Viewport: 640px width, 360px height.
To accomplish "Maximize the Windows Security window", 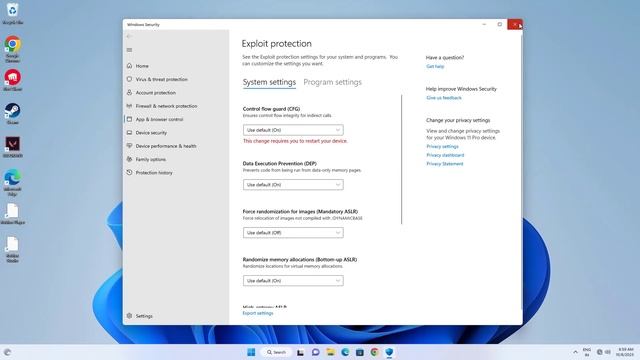I will (x=500, y=24).
